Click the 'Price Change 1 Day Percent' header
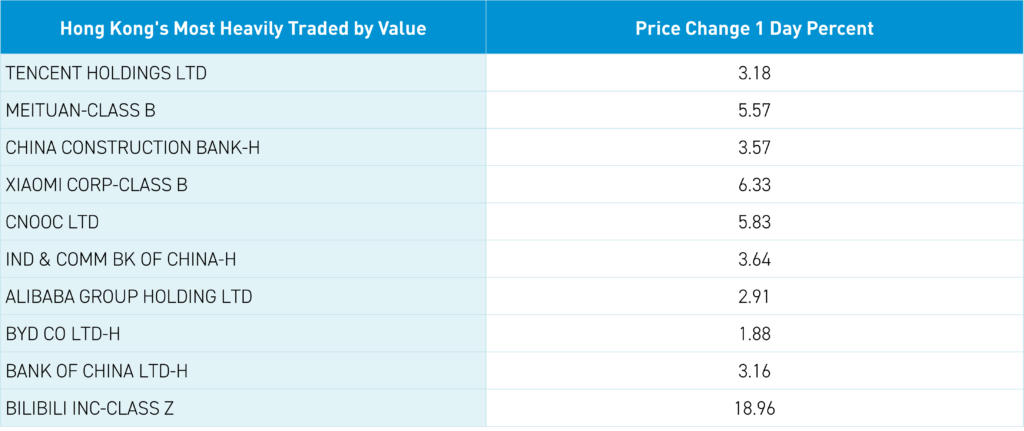 [x=754, y=28]
